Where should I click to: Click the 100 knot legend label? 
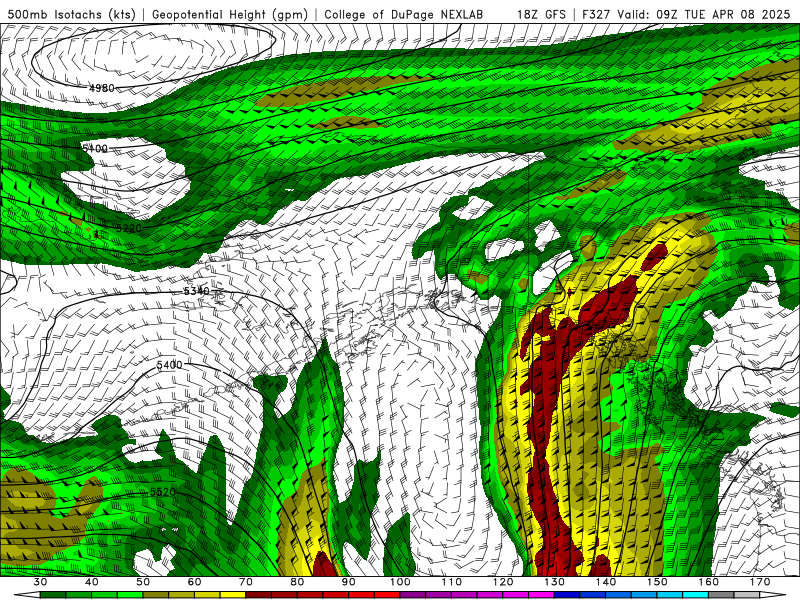(400, 582)
